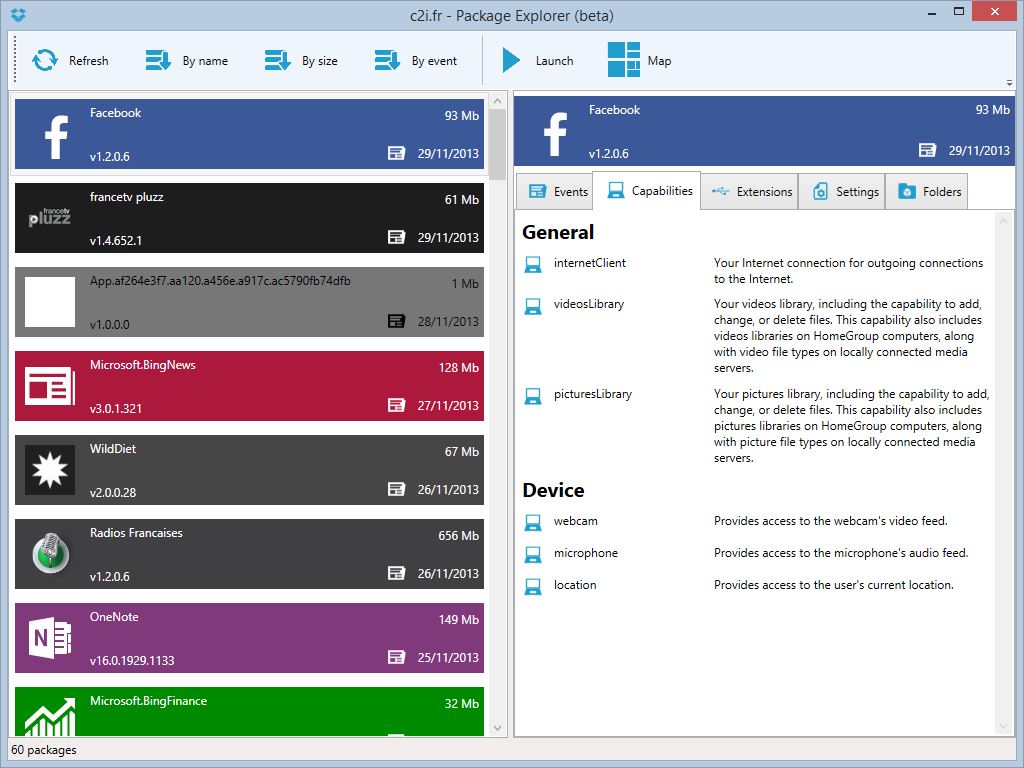Screen dimensions: 1024x768
Task: Click event icon beside WildDiet 26/11/2013
Action: click(396, 489)
